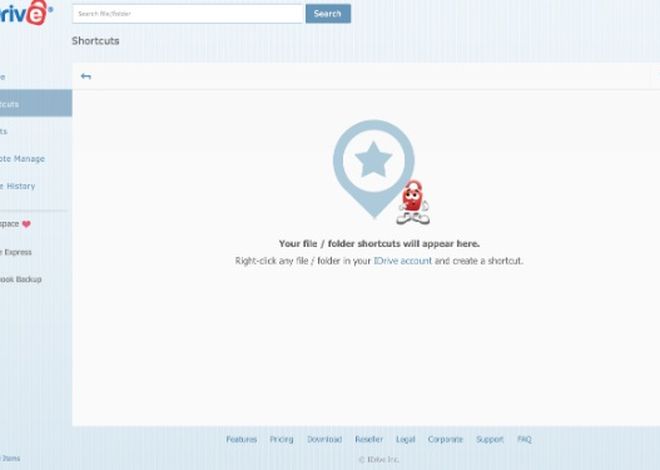Select the Shortcuts sidebar item
Viewport: 660px width, 470px height.
point(36,103)
